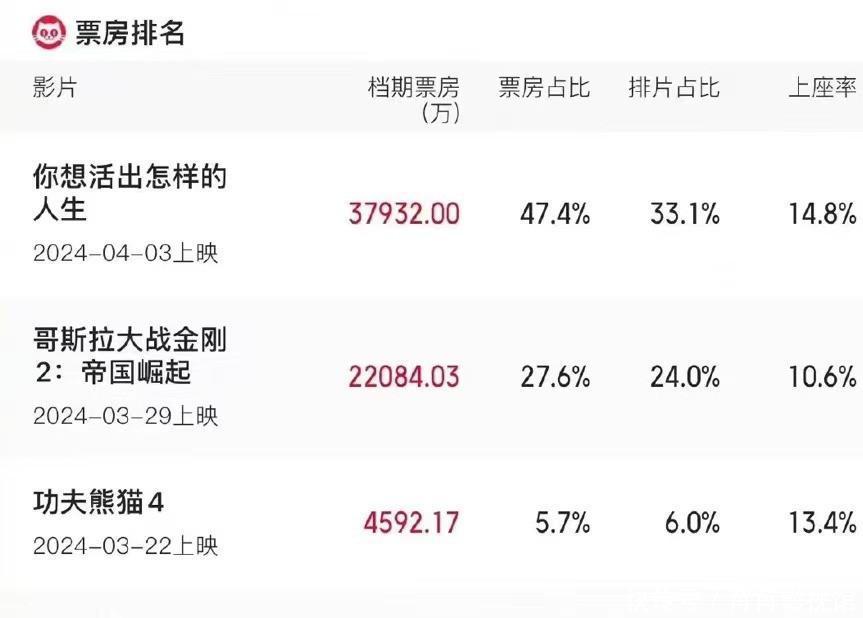Sort by 档期票房 column header
The image size is (863, 618).
click(414, 98)
